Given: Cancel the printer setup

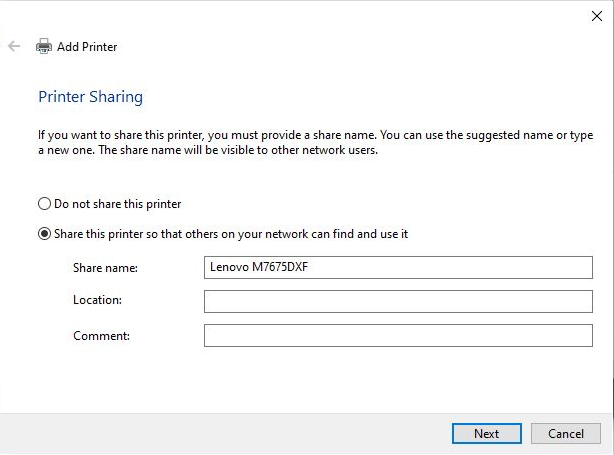Looking at the screenshot, I should (566, 433).
